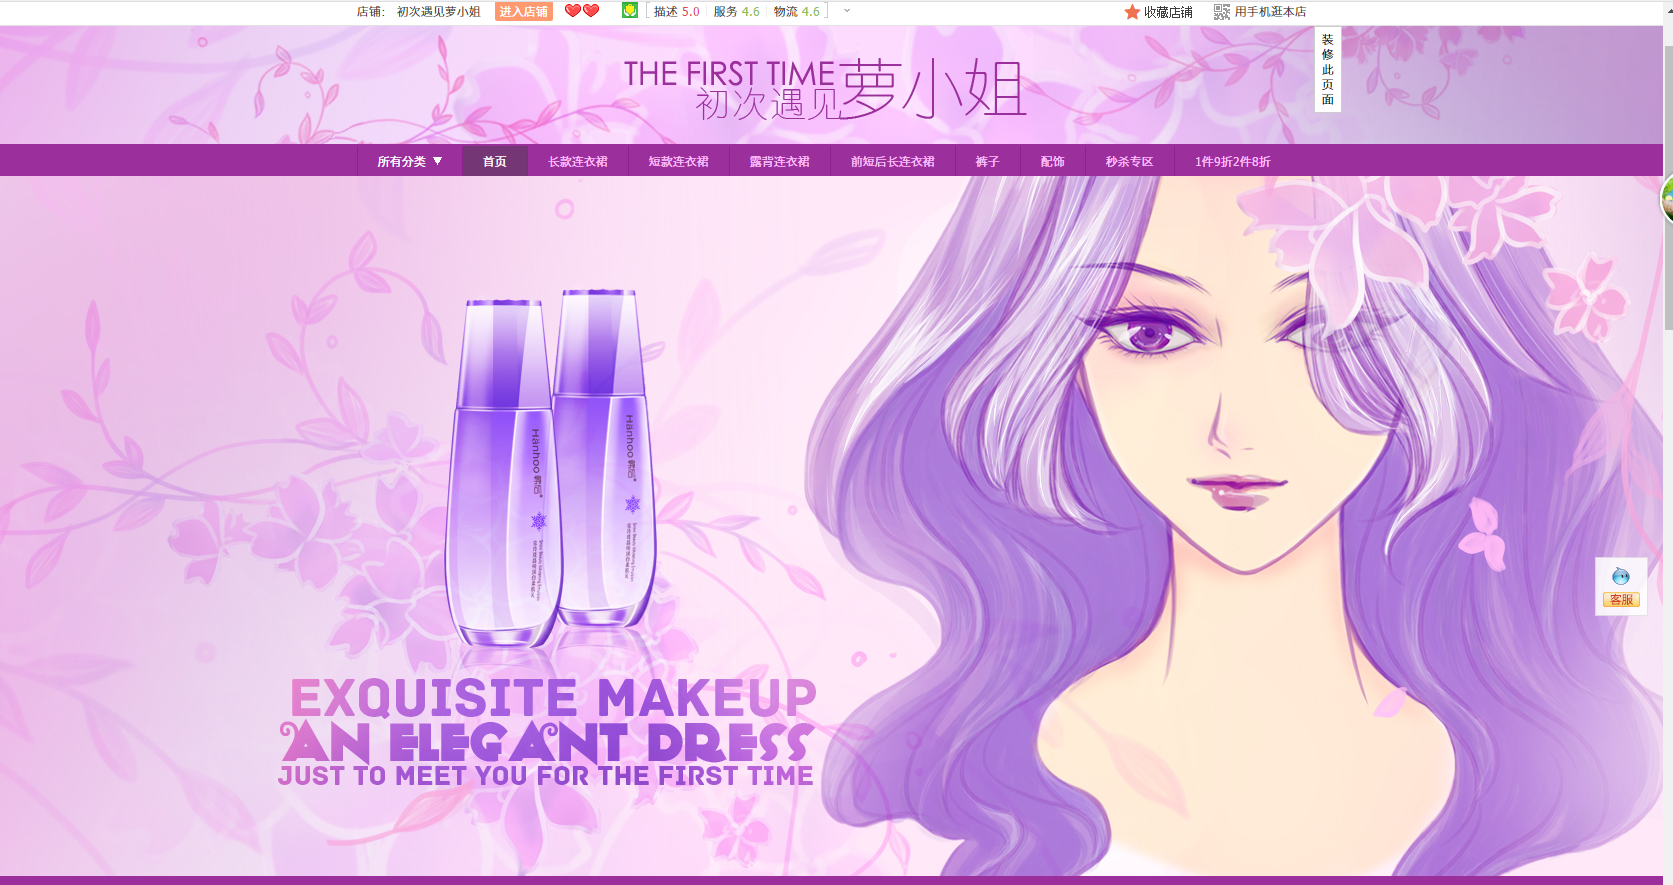The image size is (1673, 885).
Task: Click the 收藏店铺 link text
Action: coord(1168,12)
